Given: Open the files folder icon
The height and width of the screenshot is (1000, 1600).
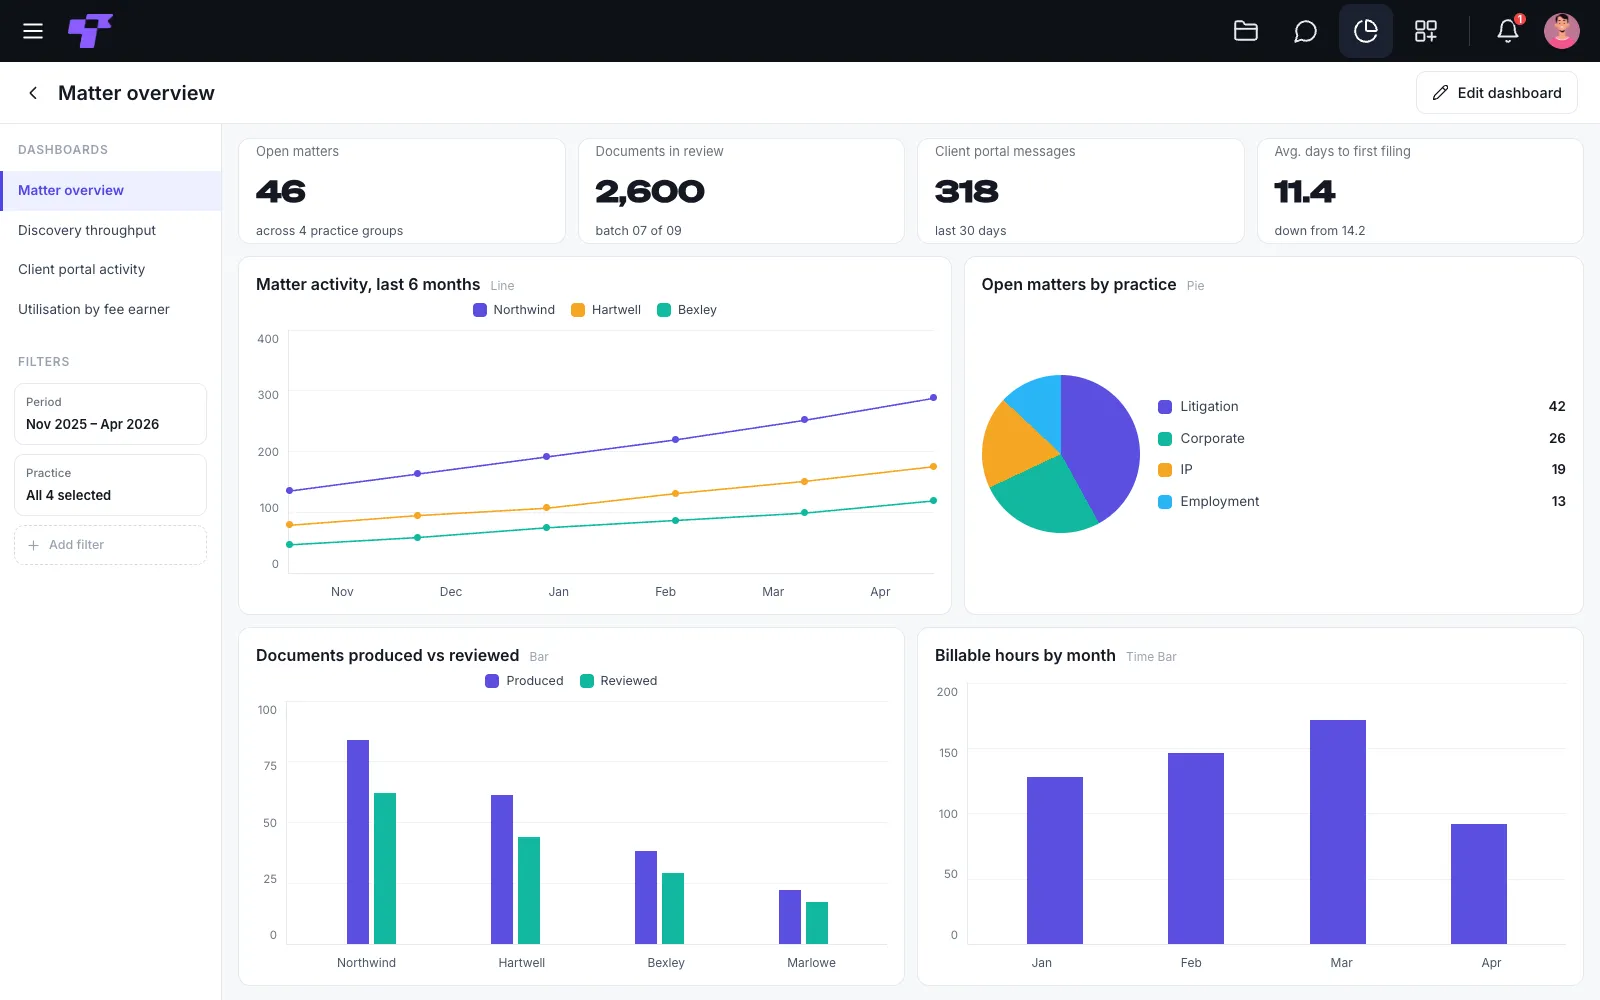Looking at the screenshot, I should 1246,31.
